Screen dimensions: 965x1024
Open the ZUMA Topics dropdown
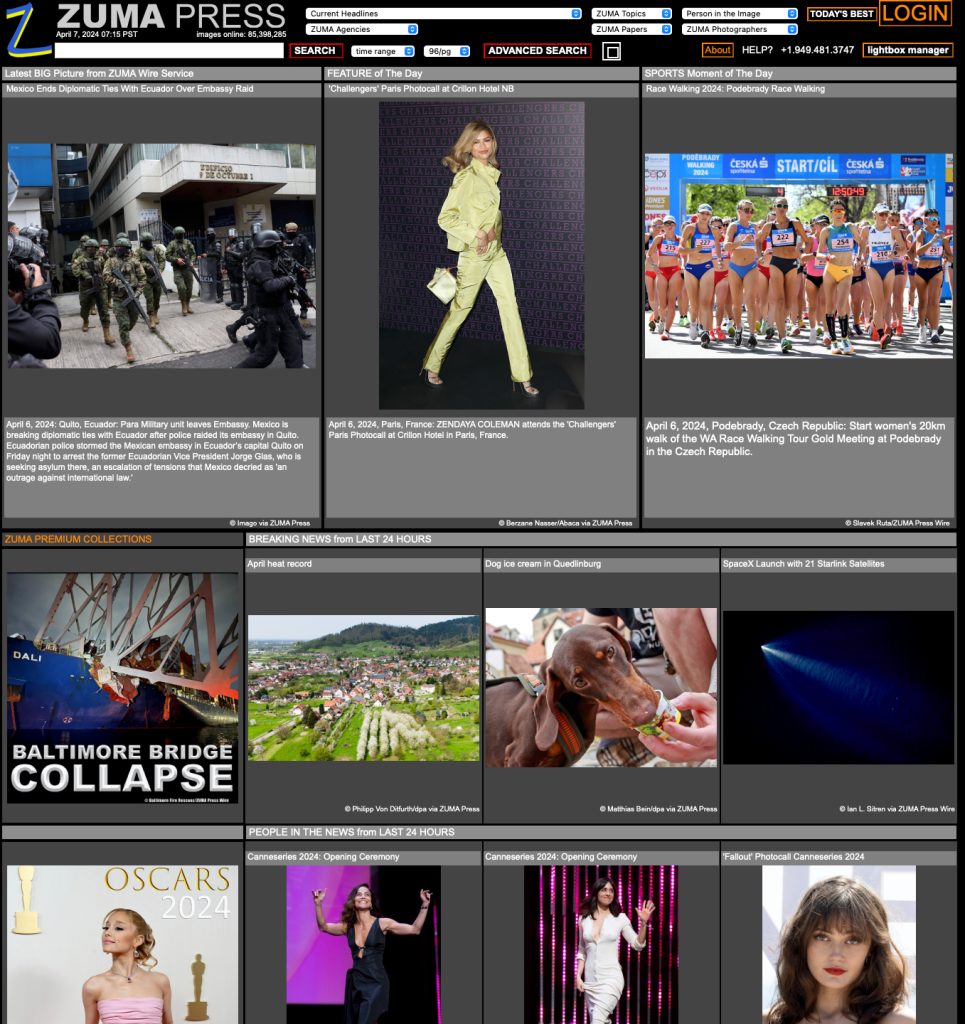pyautogui.click(x=631, y=14)
